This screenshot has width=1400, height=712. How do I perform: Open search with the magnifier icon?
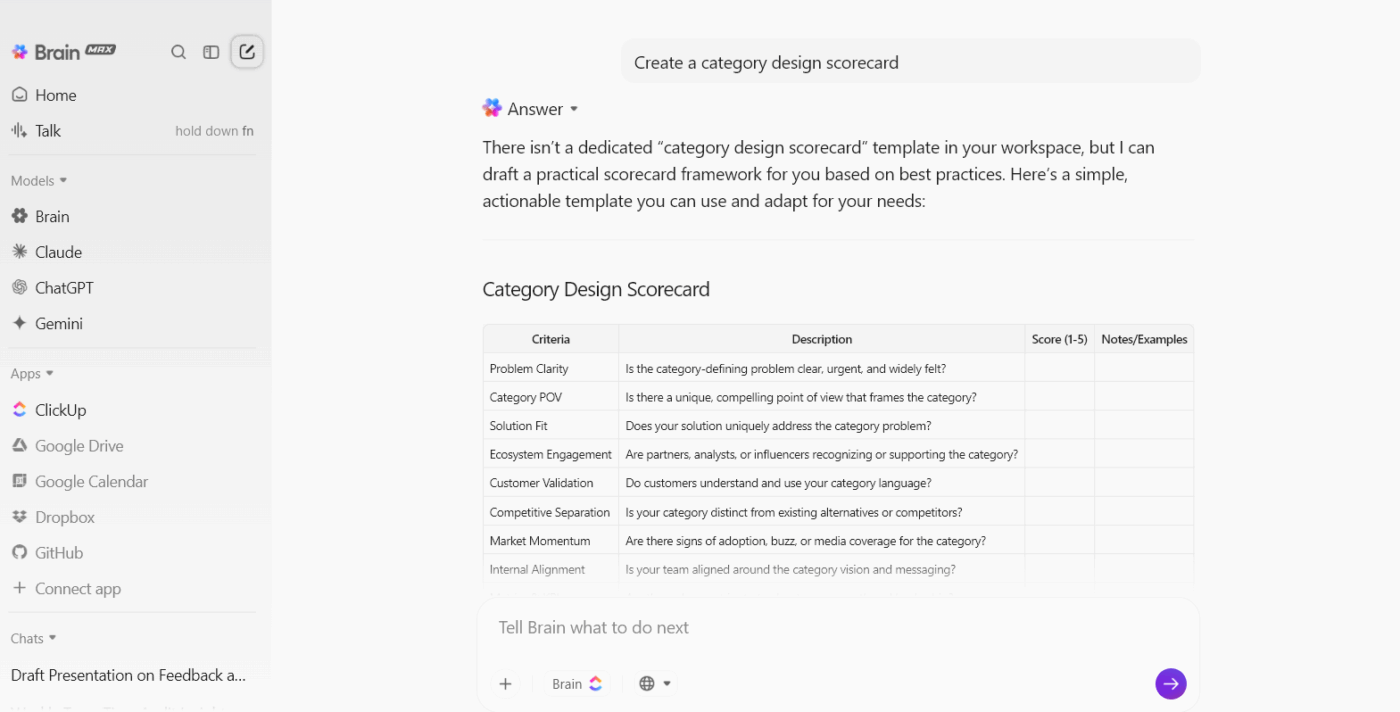click(178, 51)
